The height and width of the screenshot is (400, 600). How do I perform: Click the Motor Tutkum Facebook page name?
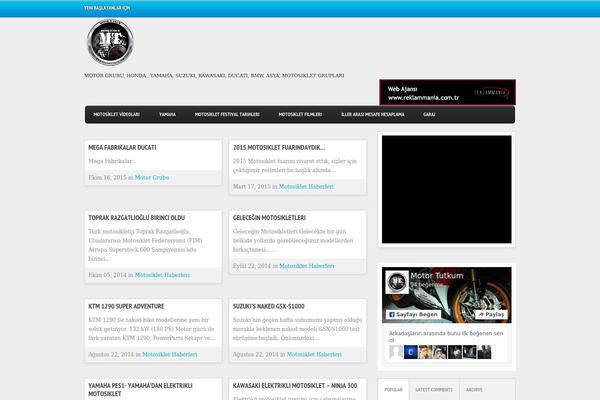437,276
